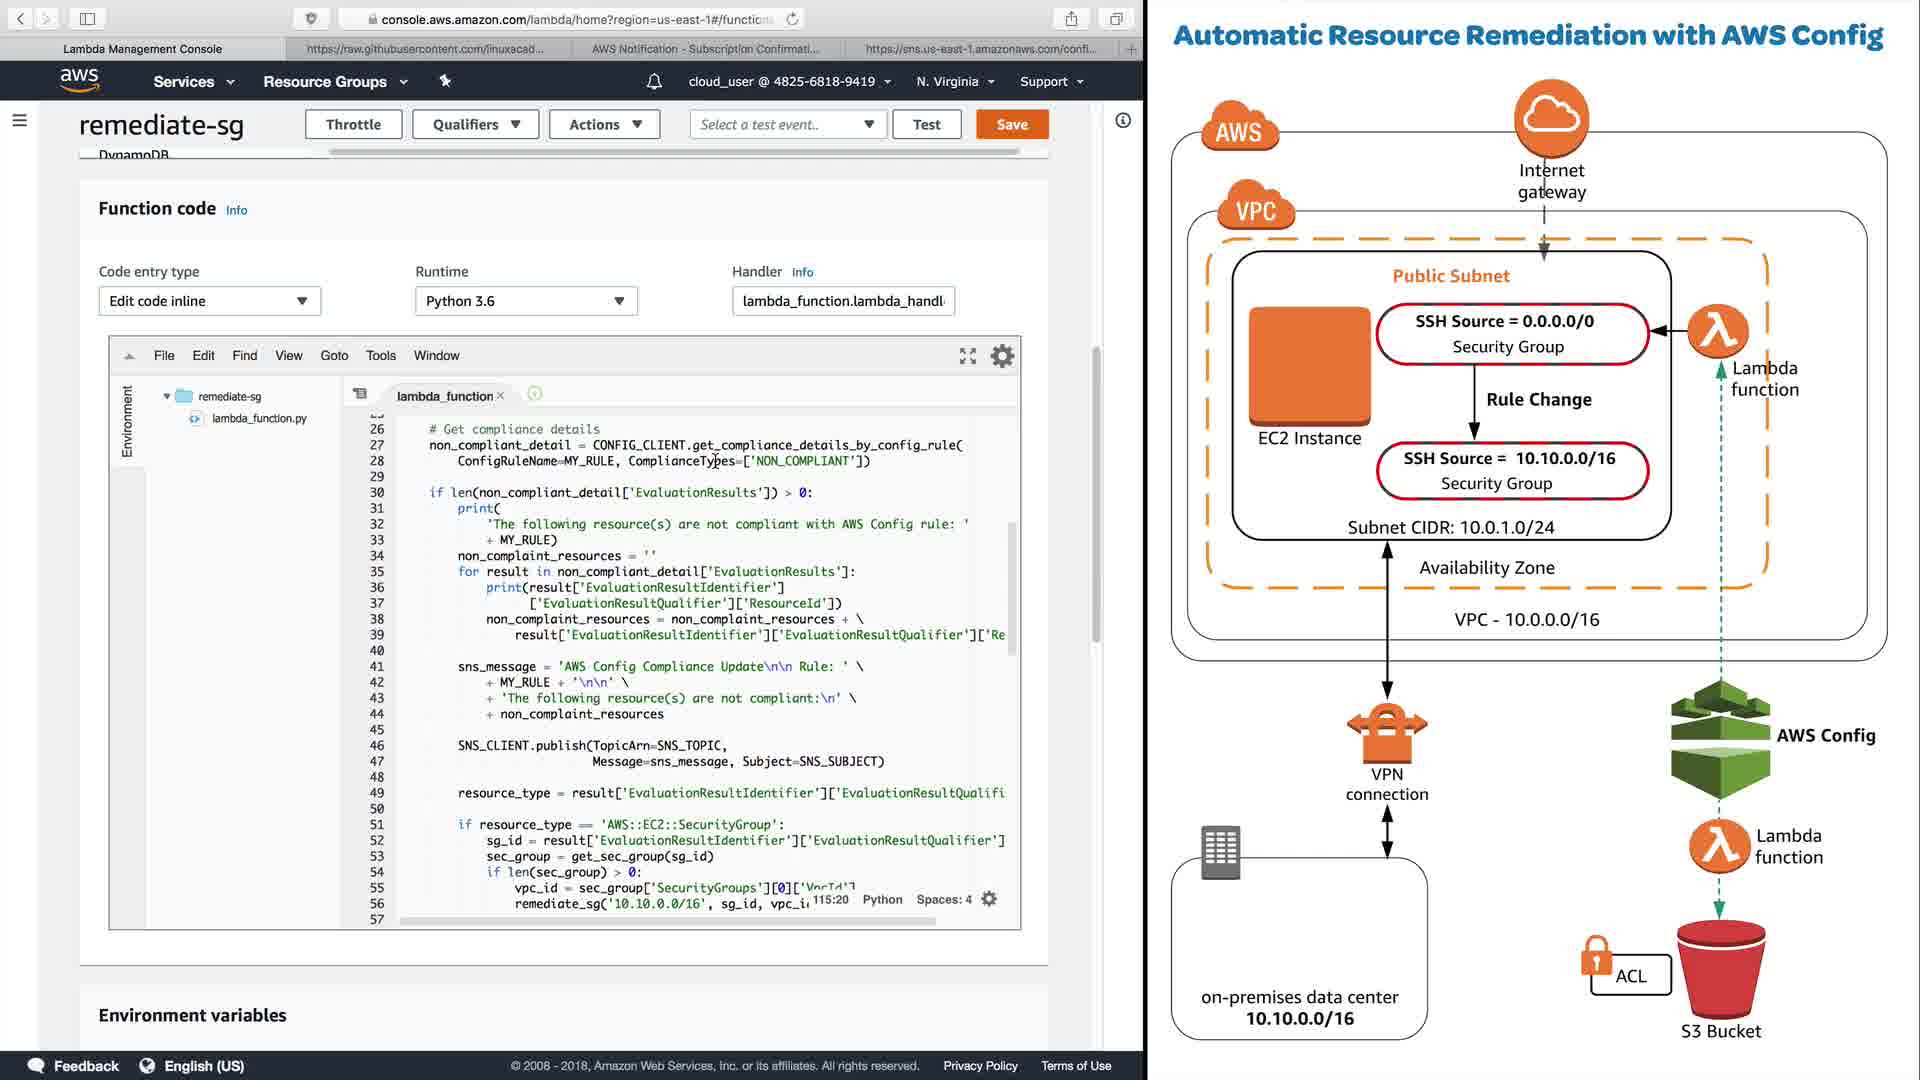
Task: Click the Handler input field
Action: click(842, 301)
